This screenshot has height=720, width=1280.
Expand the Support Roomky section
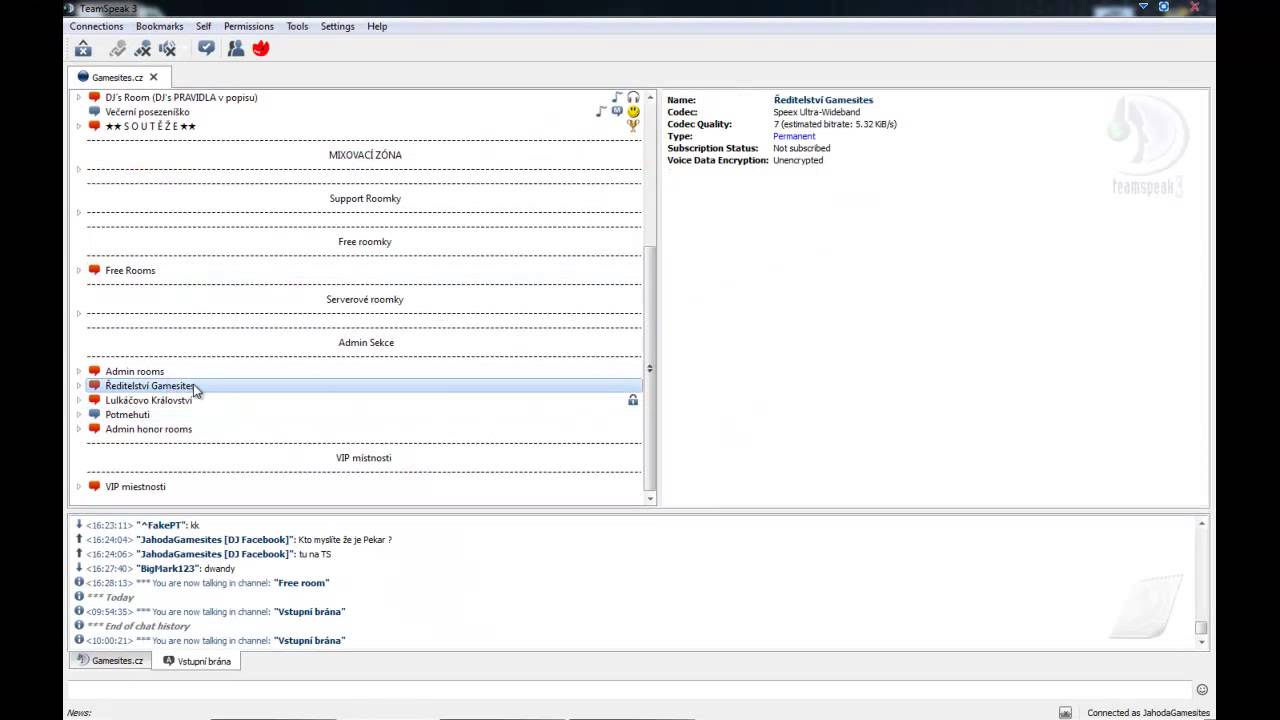pyautogui.click(x=79, y=212)
